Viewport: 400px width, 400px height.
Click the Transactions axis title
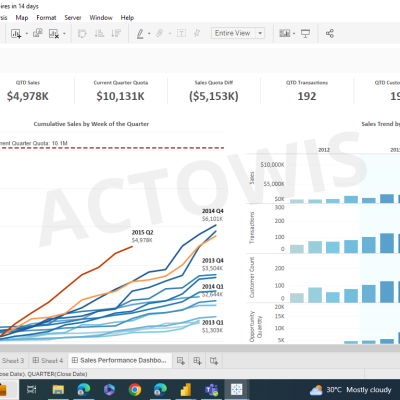252,228
